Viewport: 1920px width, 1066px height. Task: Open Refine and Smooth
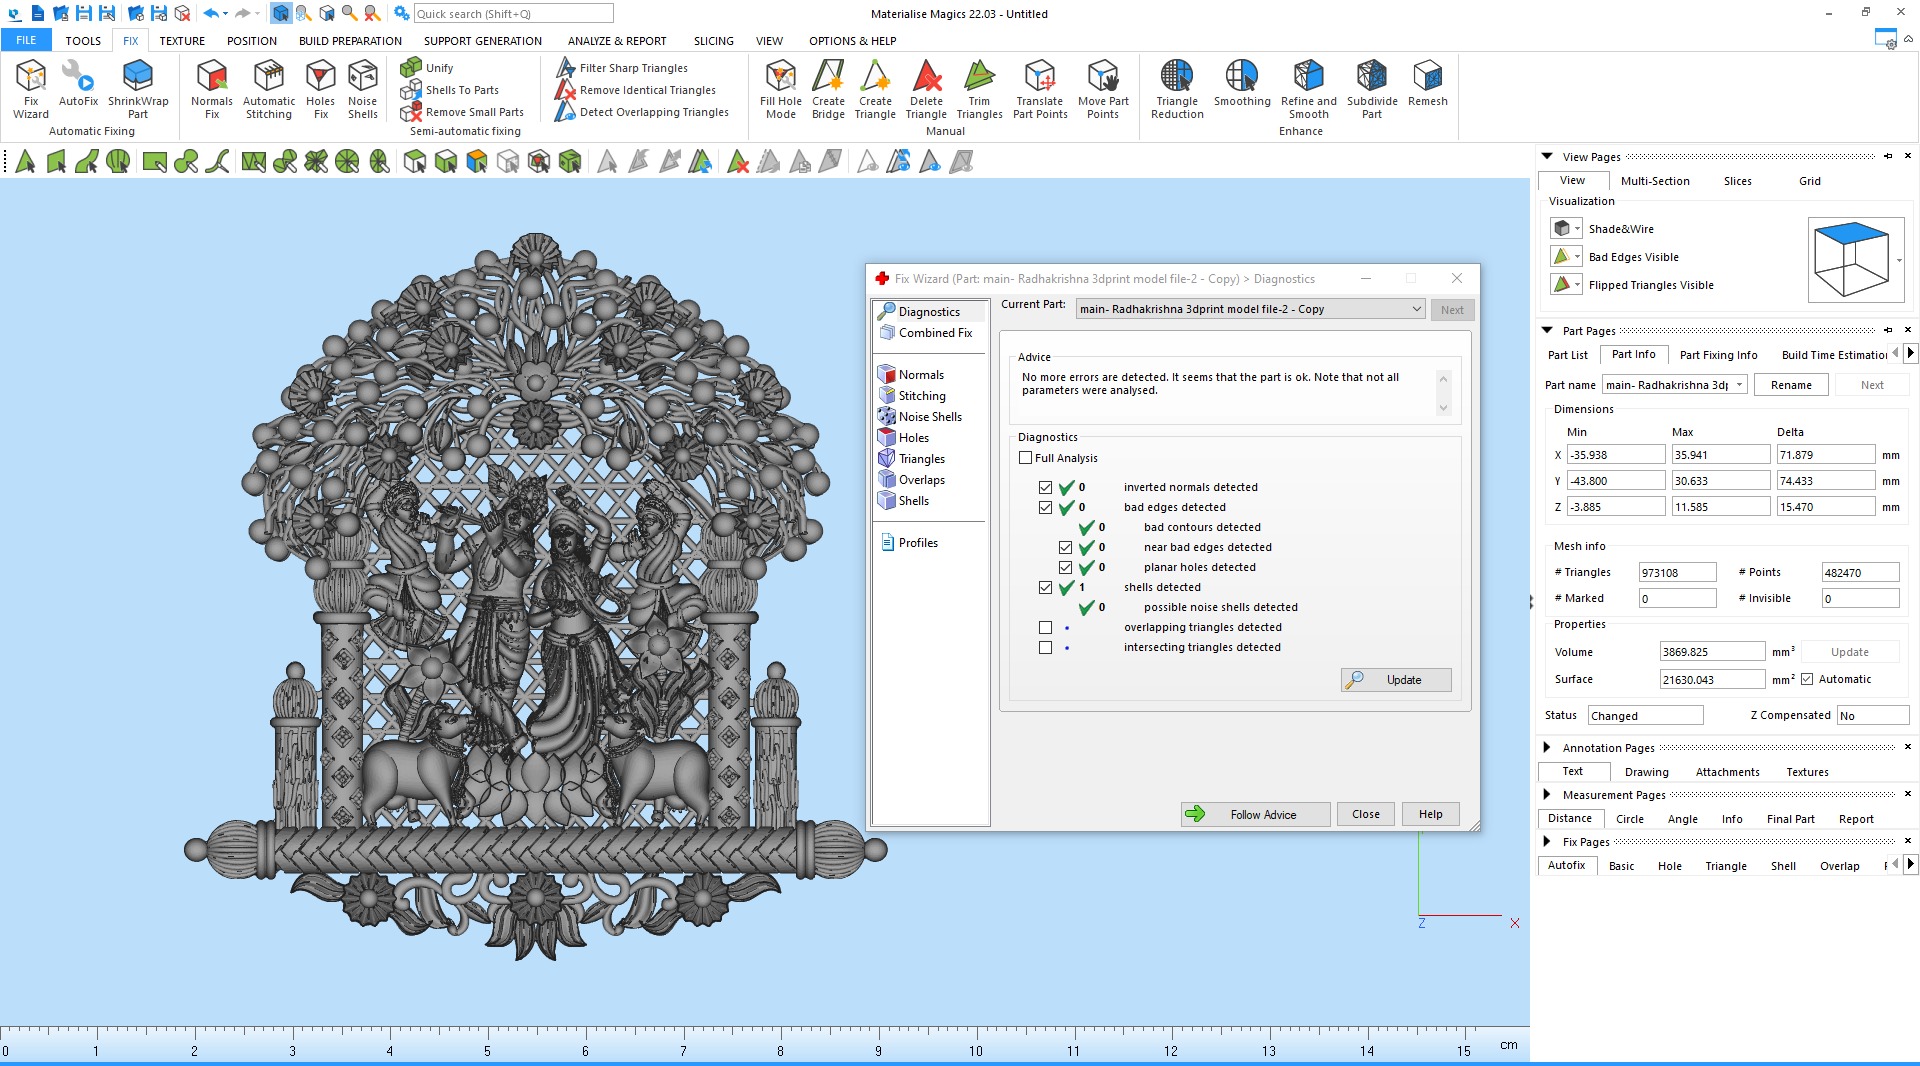(1309, 89)
